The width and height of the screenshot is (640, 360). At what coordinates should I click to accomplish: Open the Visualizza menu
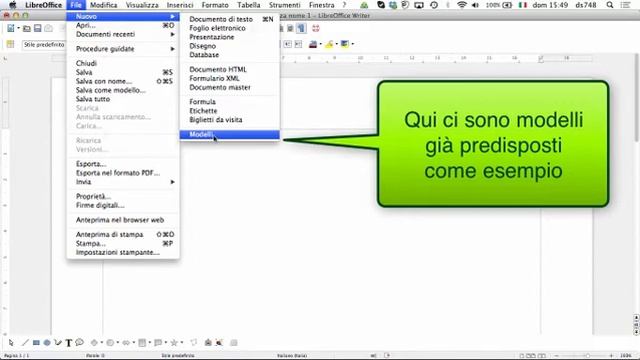[x=142, y=5]
